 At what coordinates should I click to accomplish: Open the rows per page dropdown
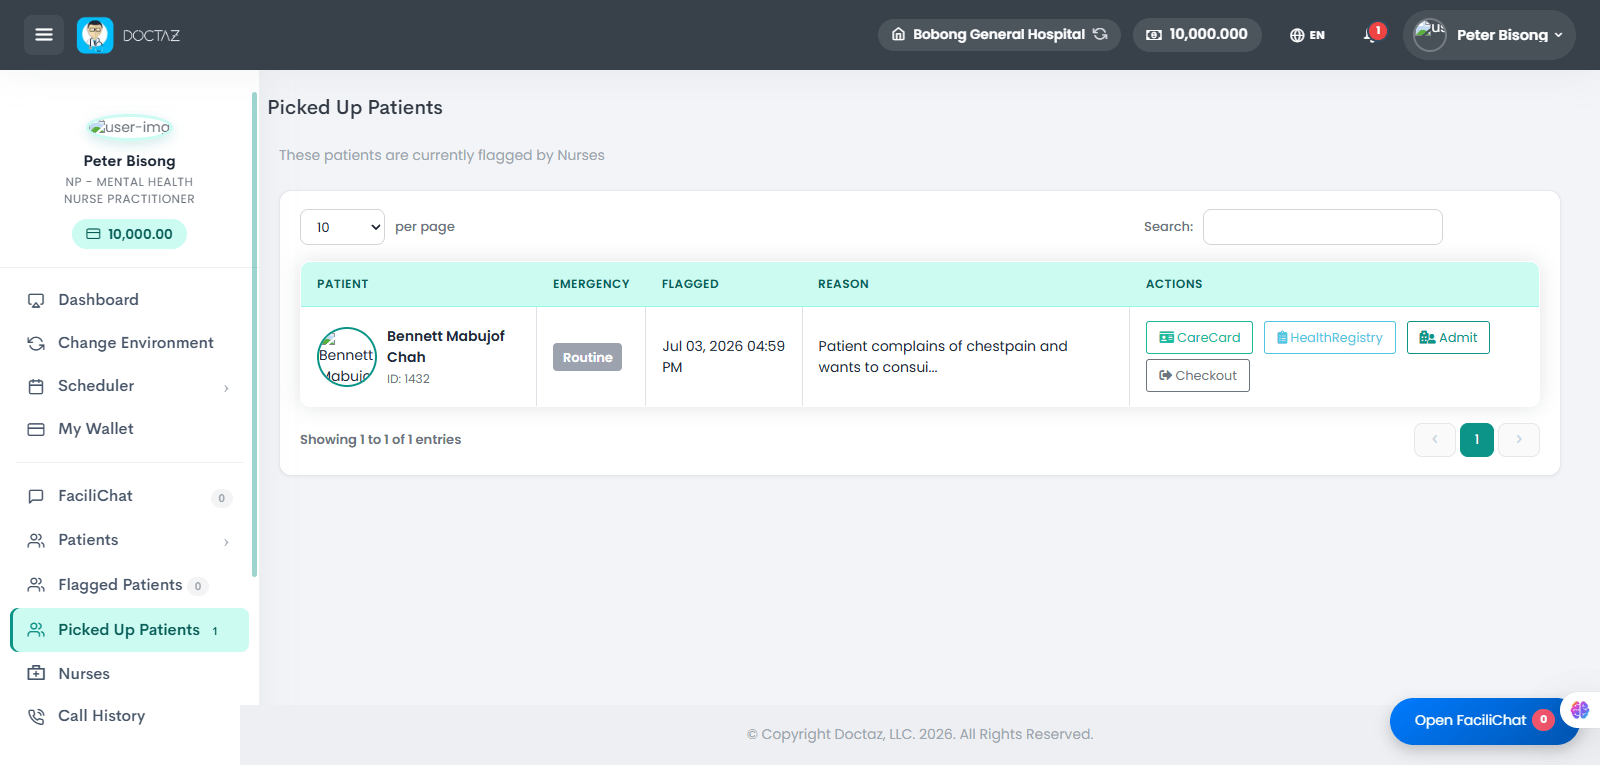point(342,227)
